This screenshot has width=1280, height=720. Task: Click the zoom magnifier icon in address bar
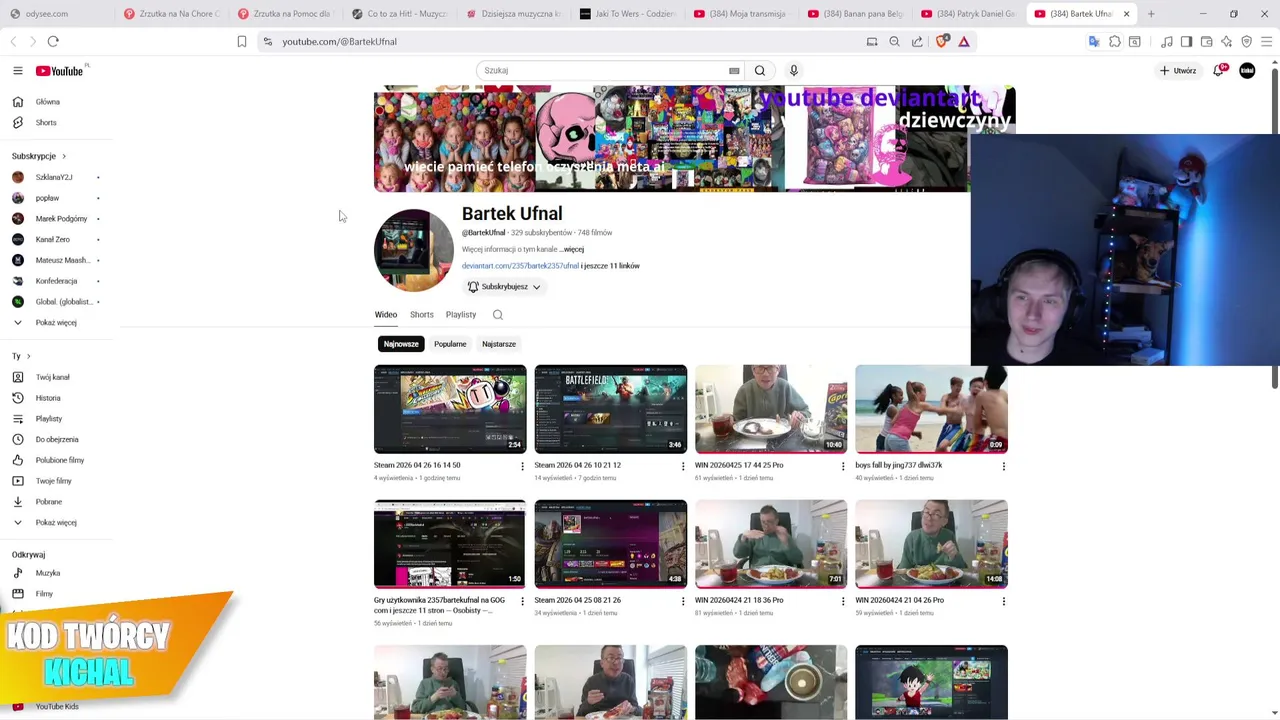pyautogui.click(x=895, y=41)
